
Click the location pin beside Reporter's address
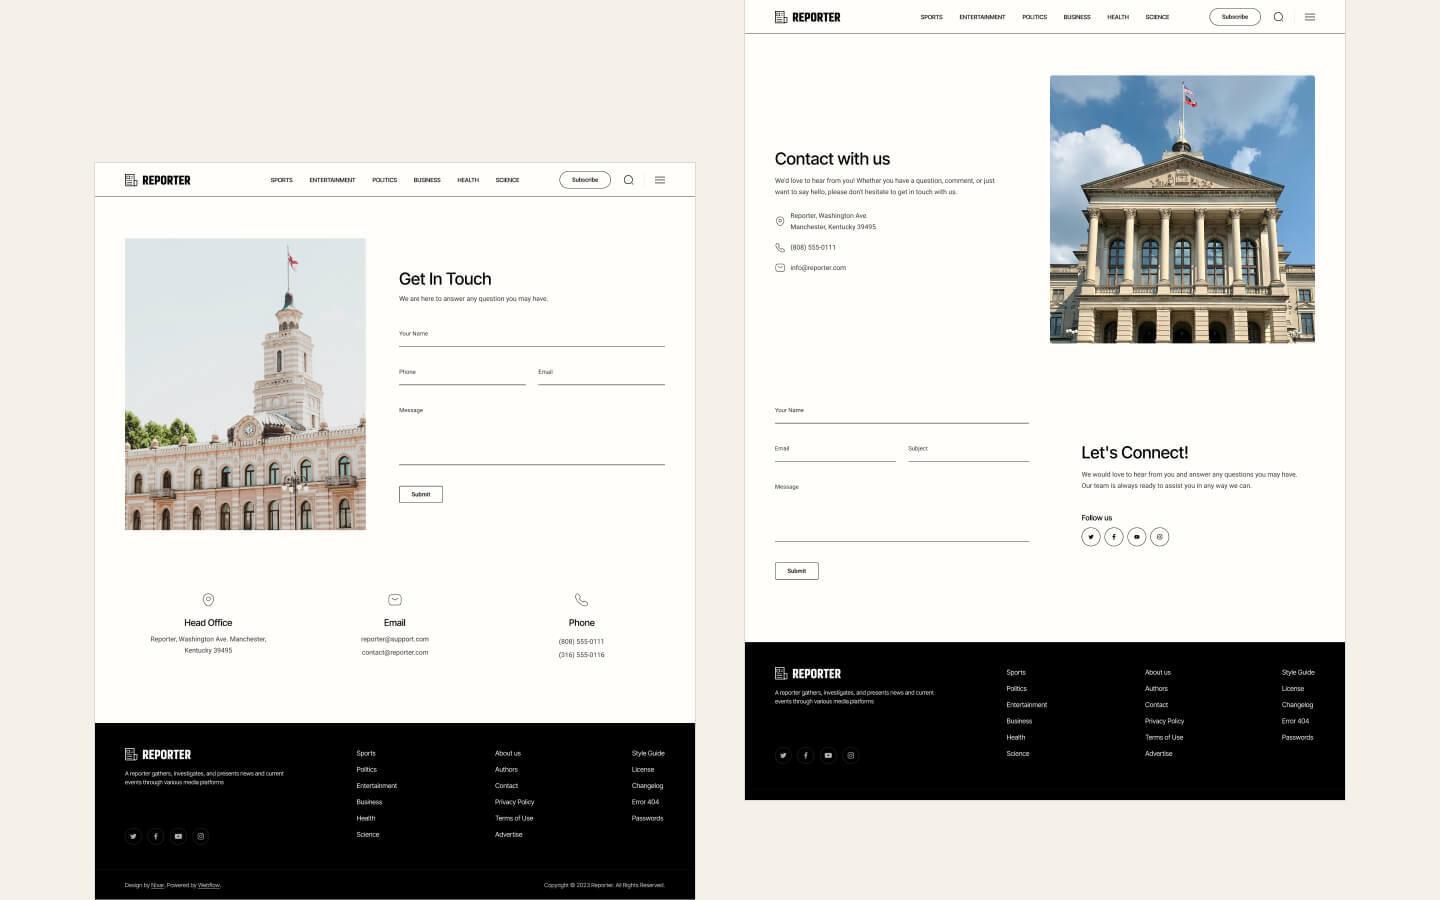[x=781, y=221]
